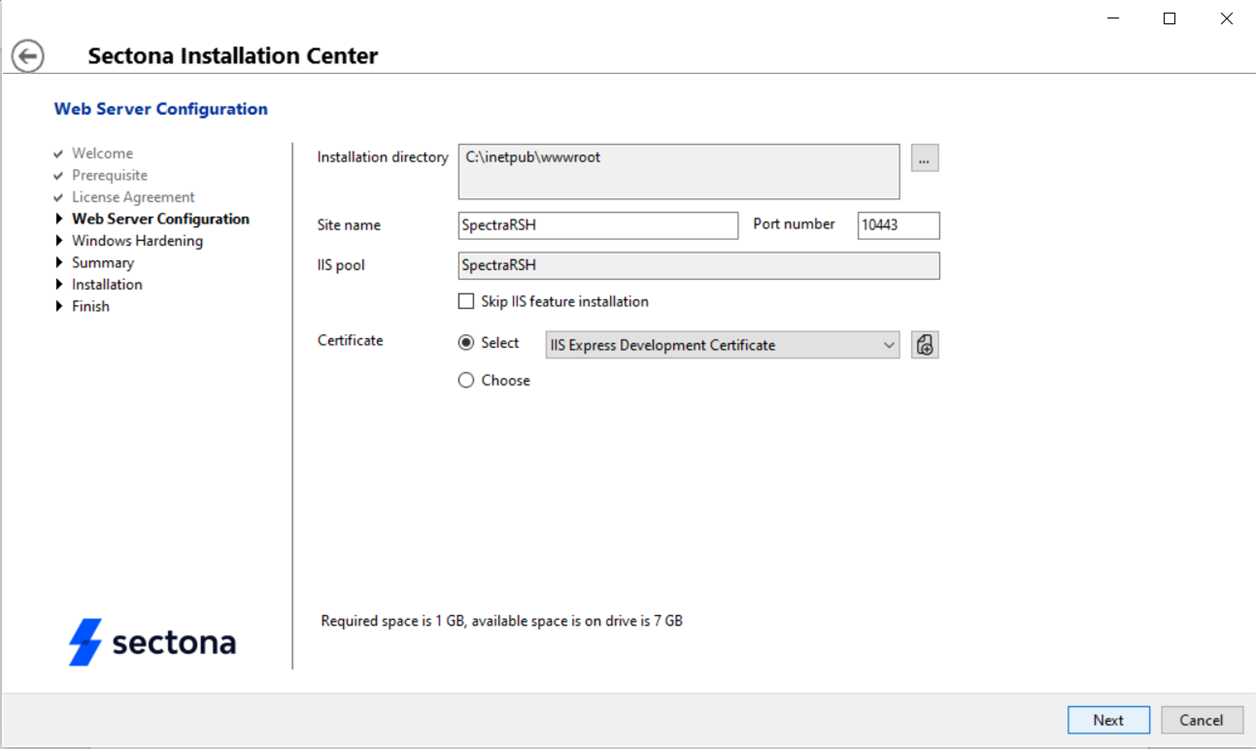Viewport: 1256px width, 749px height.
Task: Minimize the installer window
Action: click(1112, 19)
